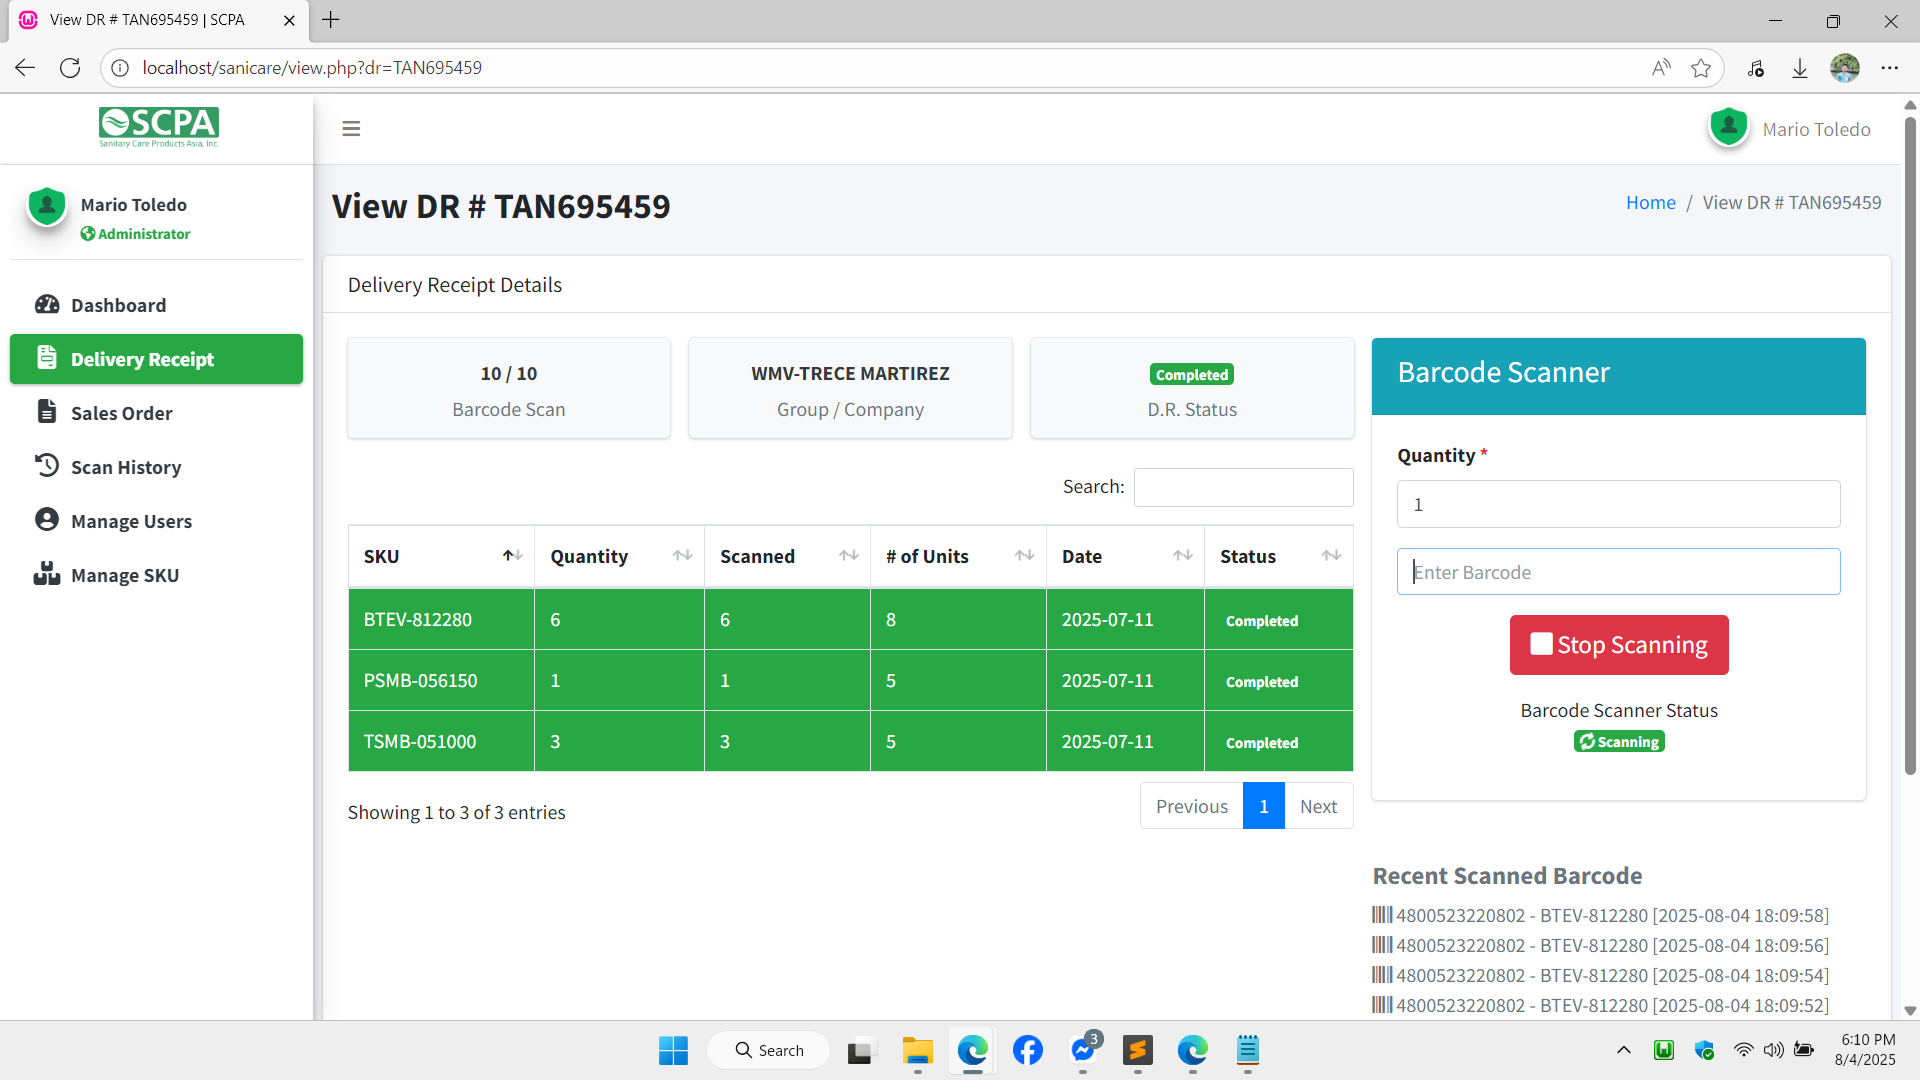The width and height of the screenshot is (1920, 1080).
Task: Go to the Next pagination page
Action: (1318, 806)
